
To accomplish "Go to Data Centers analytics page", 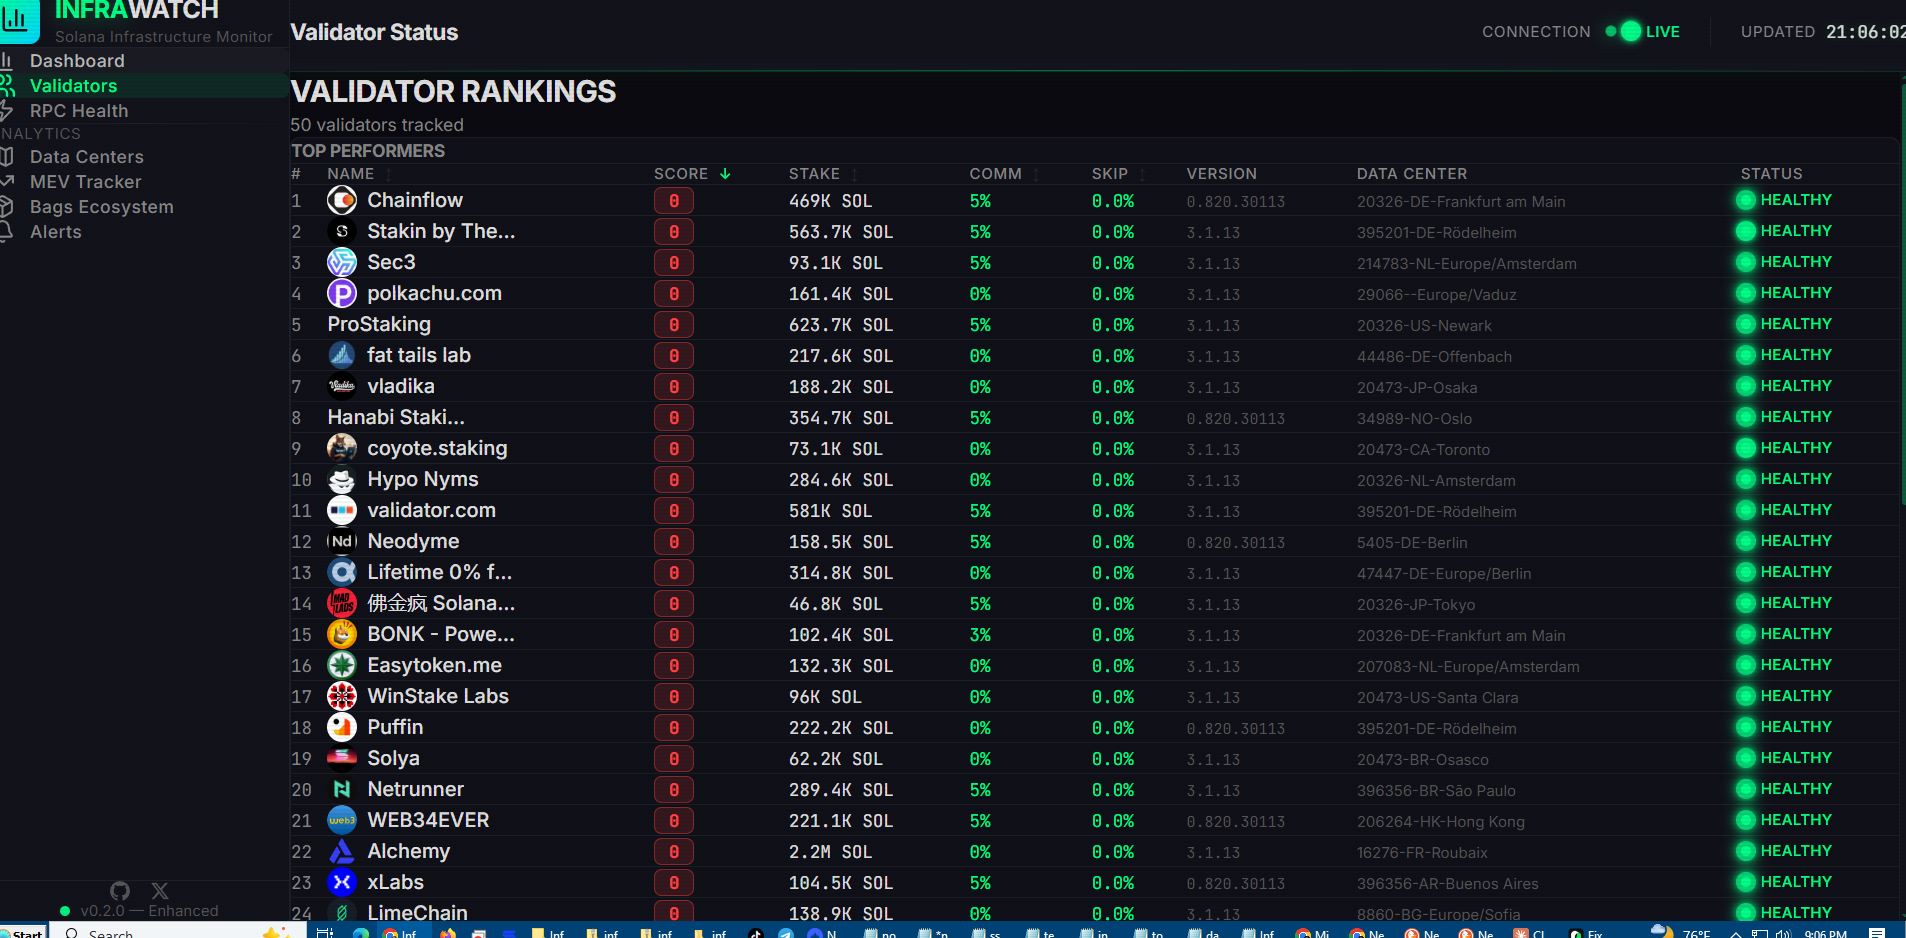I will coord(144,157).
